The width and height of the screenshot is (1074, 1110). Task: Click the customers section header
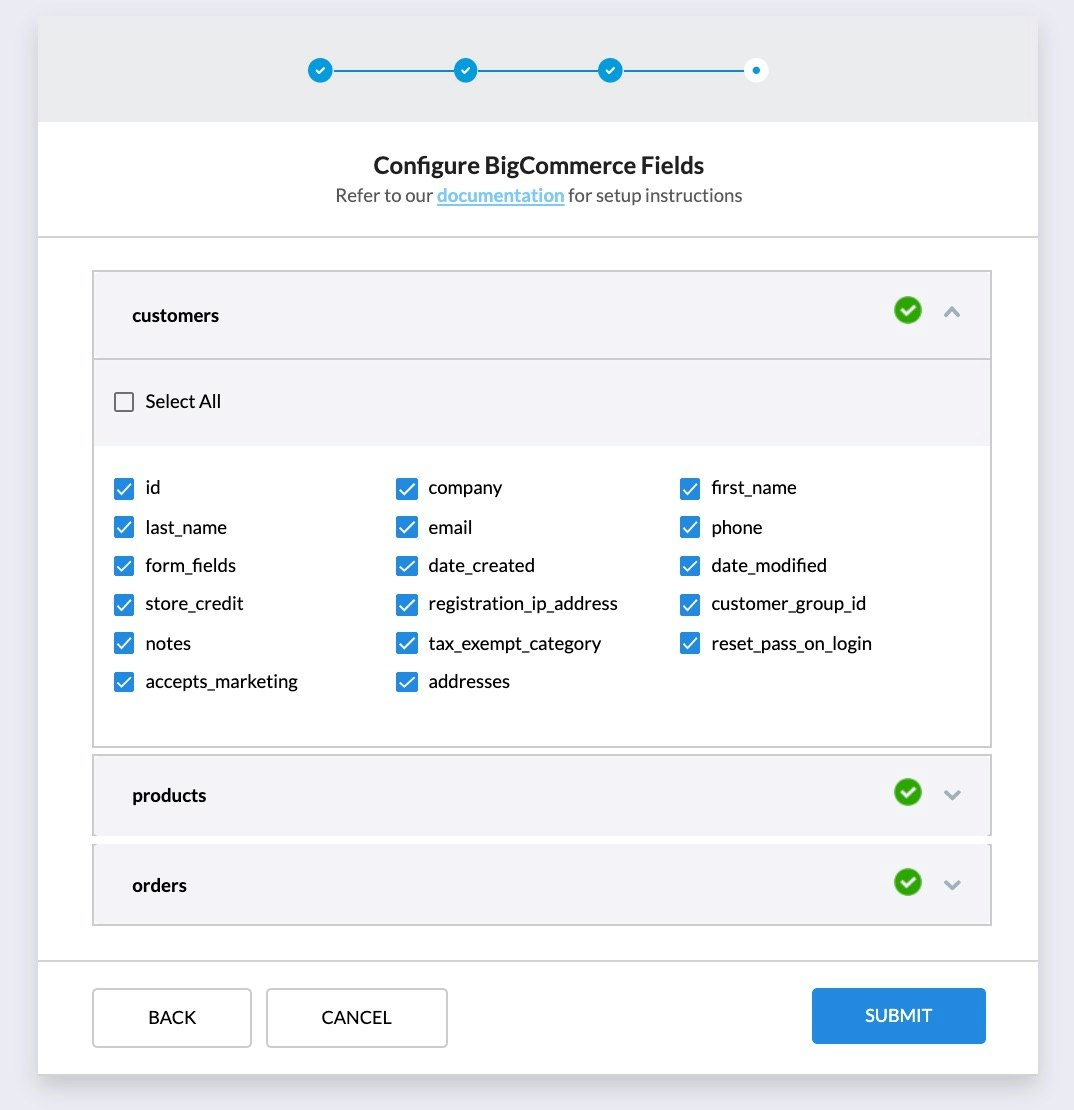point(542,315)
